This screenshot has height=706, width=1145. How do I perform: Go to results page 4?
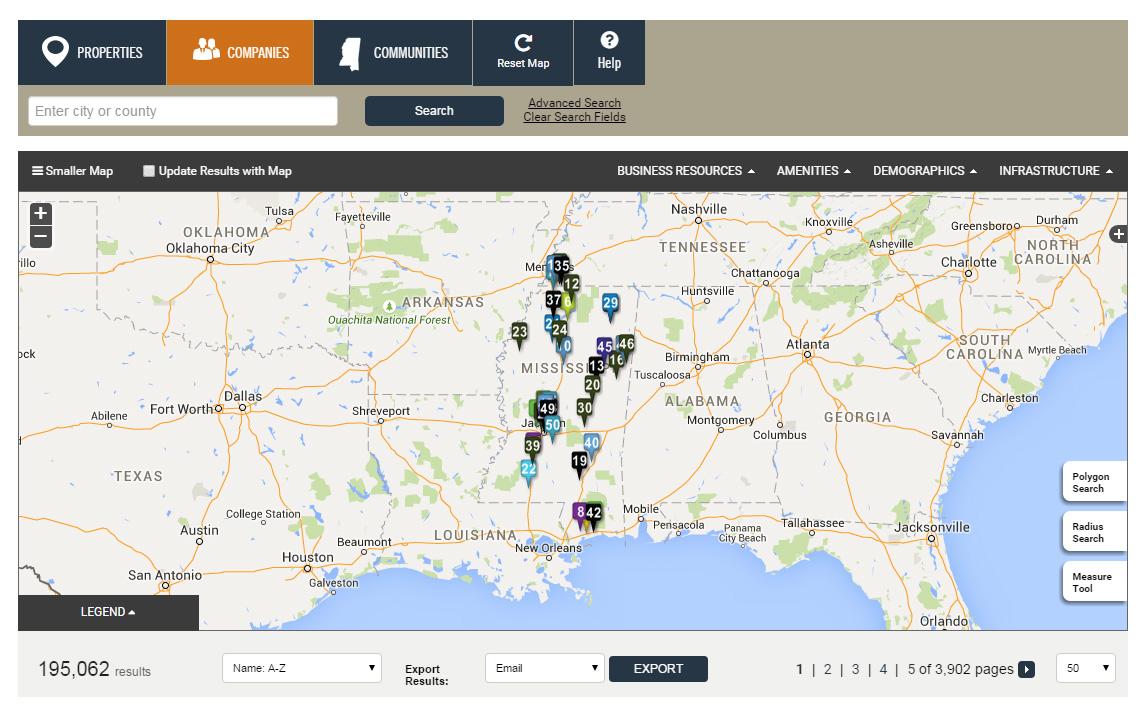(x=883, y=669)
